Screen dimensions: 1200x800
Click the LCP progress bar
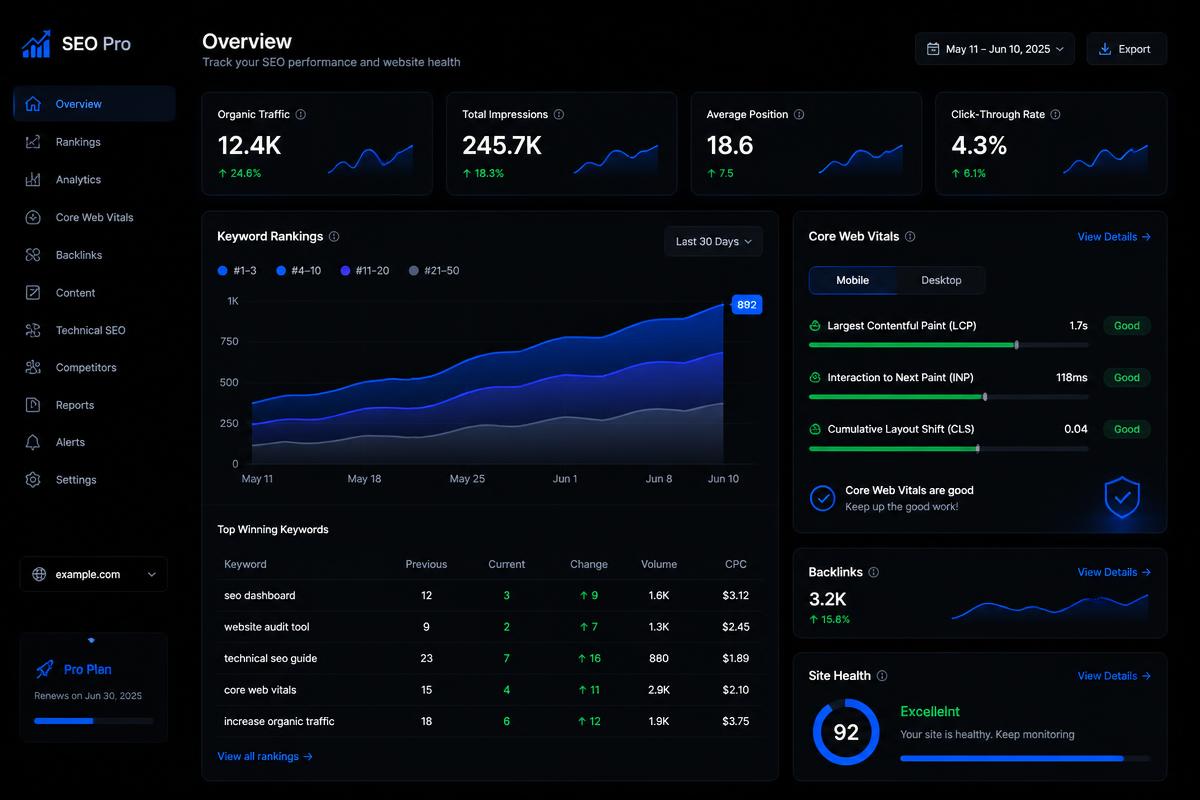pos(948,345)
